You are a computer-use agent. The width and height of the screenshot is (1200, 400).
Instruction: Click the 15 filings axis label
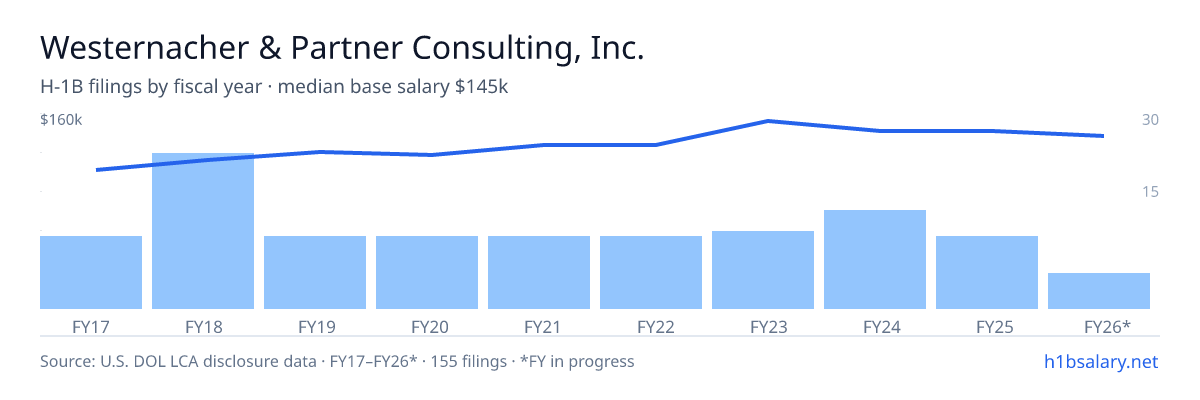click(1150, 191)
